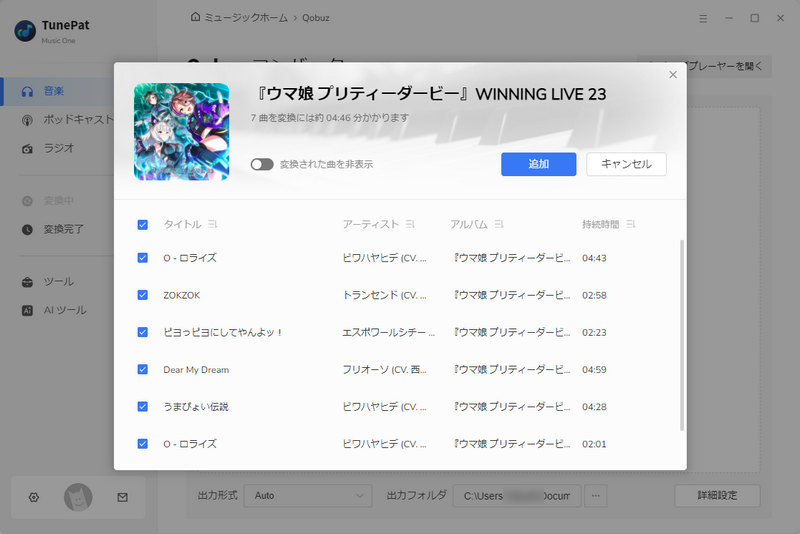Click artist エスポワールシチー ...

point(389,333)
